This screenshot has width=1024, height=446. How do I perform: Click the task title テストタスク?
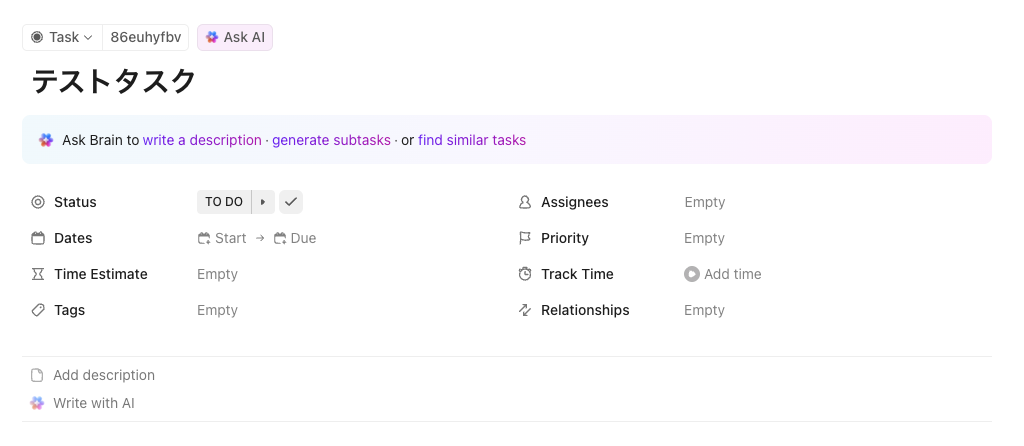tap(114, 82)
